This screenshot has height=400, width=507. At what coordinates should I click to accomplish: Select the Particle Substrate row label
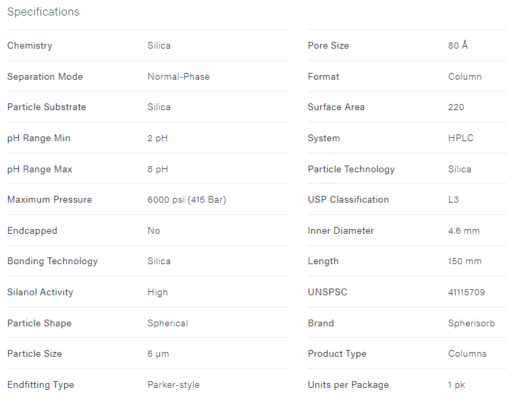click(47, 107)
